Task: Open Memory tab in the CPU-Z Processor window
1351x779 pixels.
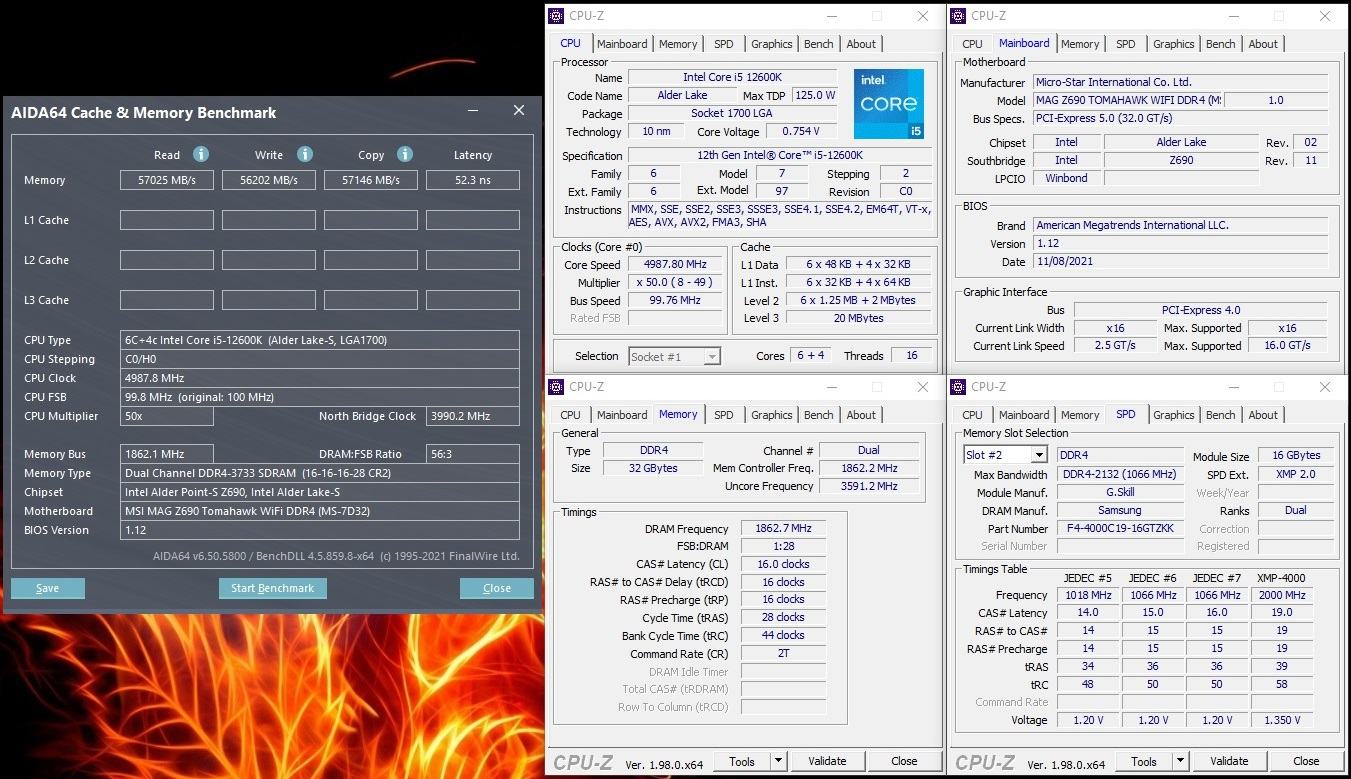Action: [678, 44]
